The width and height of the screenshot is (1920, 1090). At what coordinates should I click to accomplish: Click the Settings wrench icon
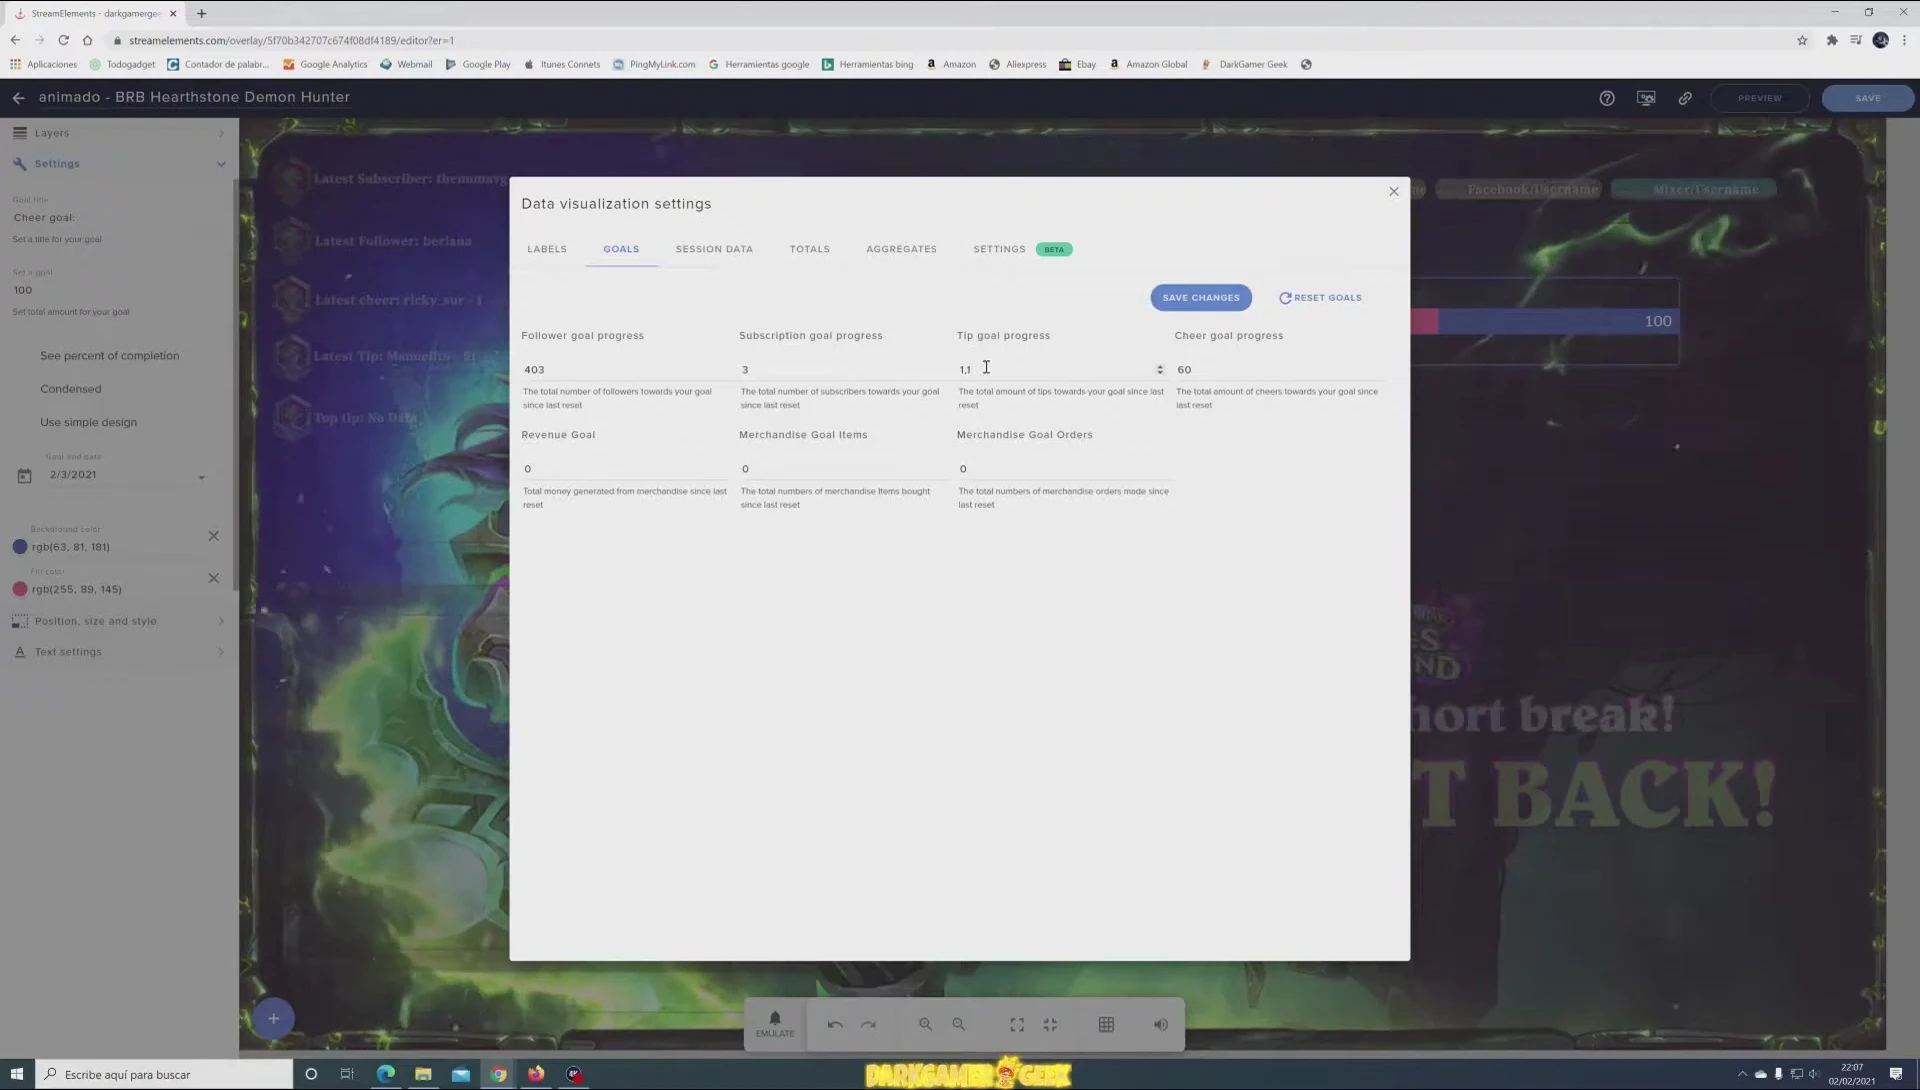click(20, 164)
